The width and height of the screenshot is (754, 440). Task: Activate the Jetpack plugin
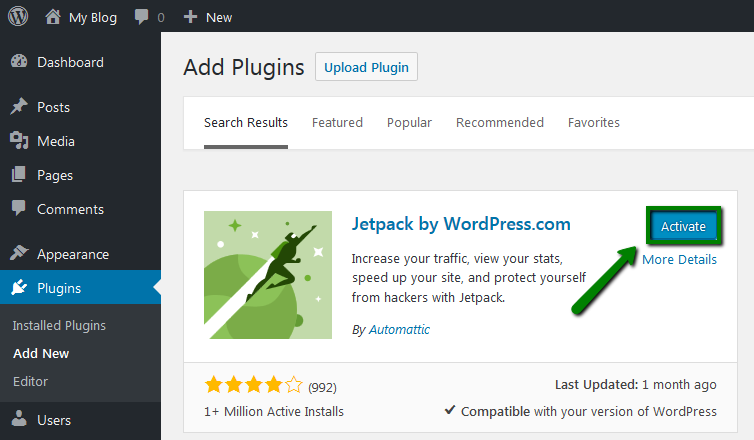[683, 226]
